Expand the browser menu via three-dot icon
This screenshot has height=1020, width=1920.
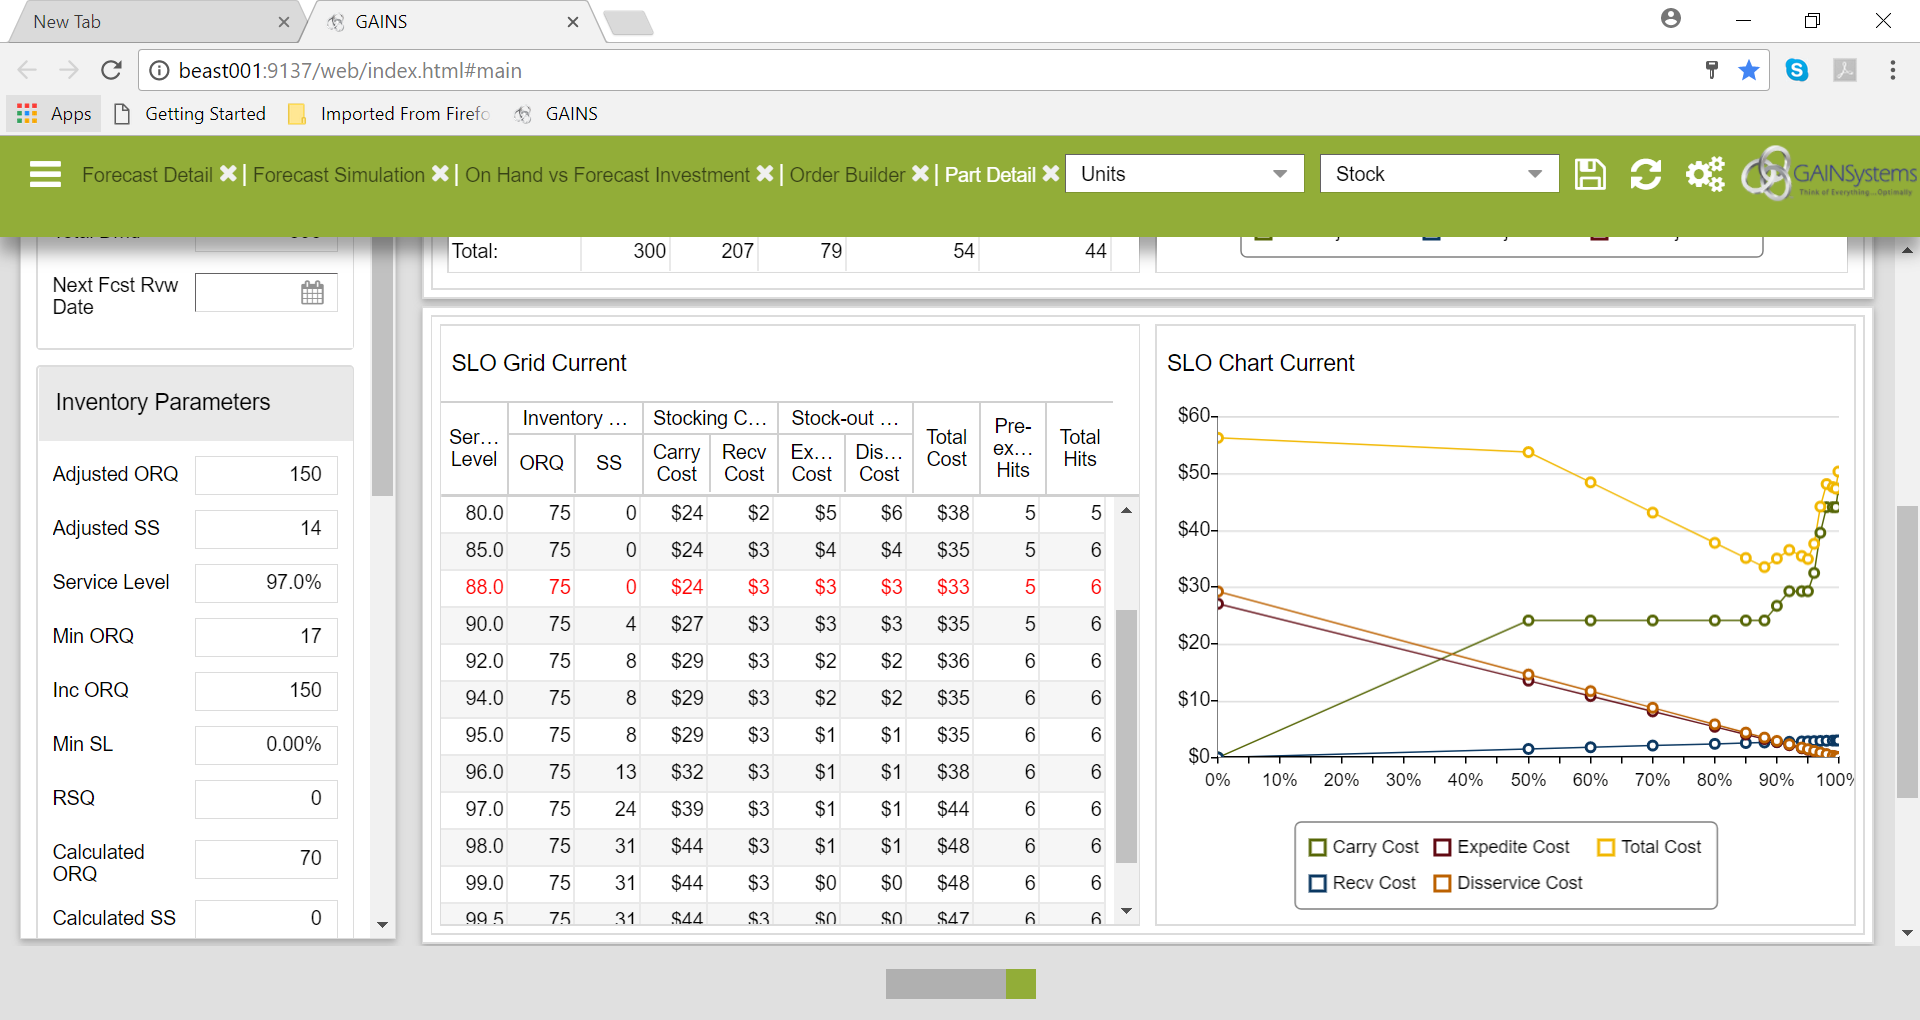click(x=1893, y=70)
